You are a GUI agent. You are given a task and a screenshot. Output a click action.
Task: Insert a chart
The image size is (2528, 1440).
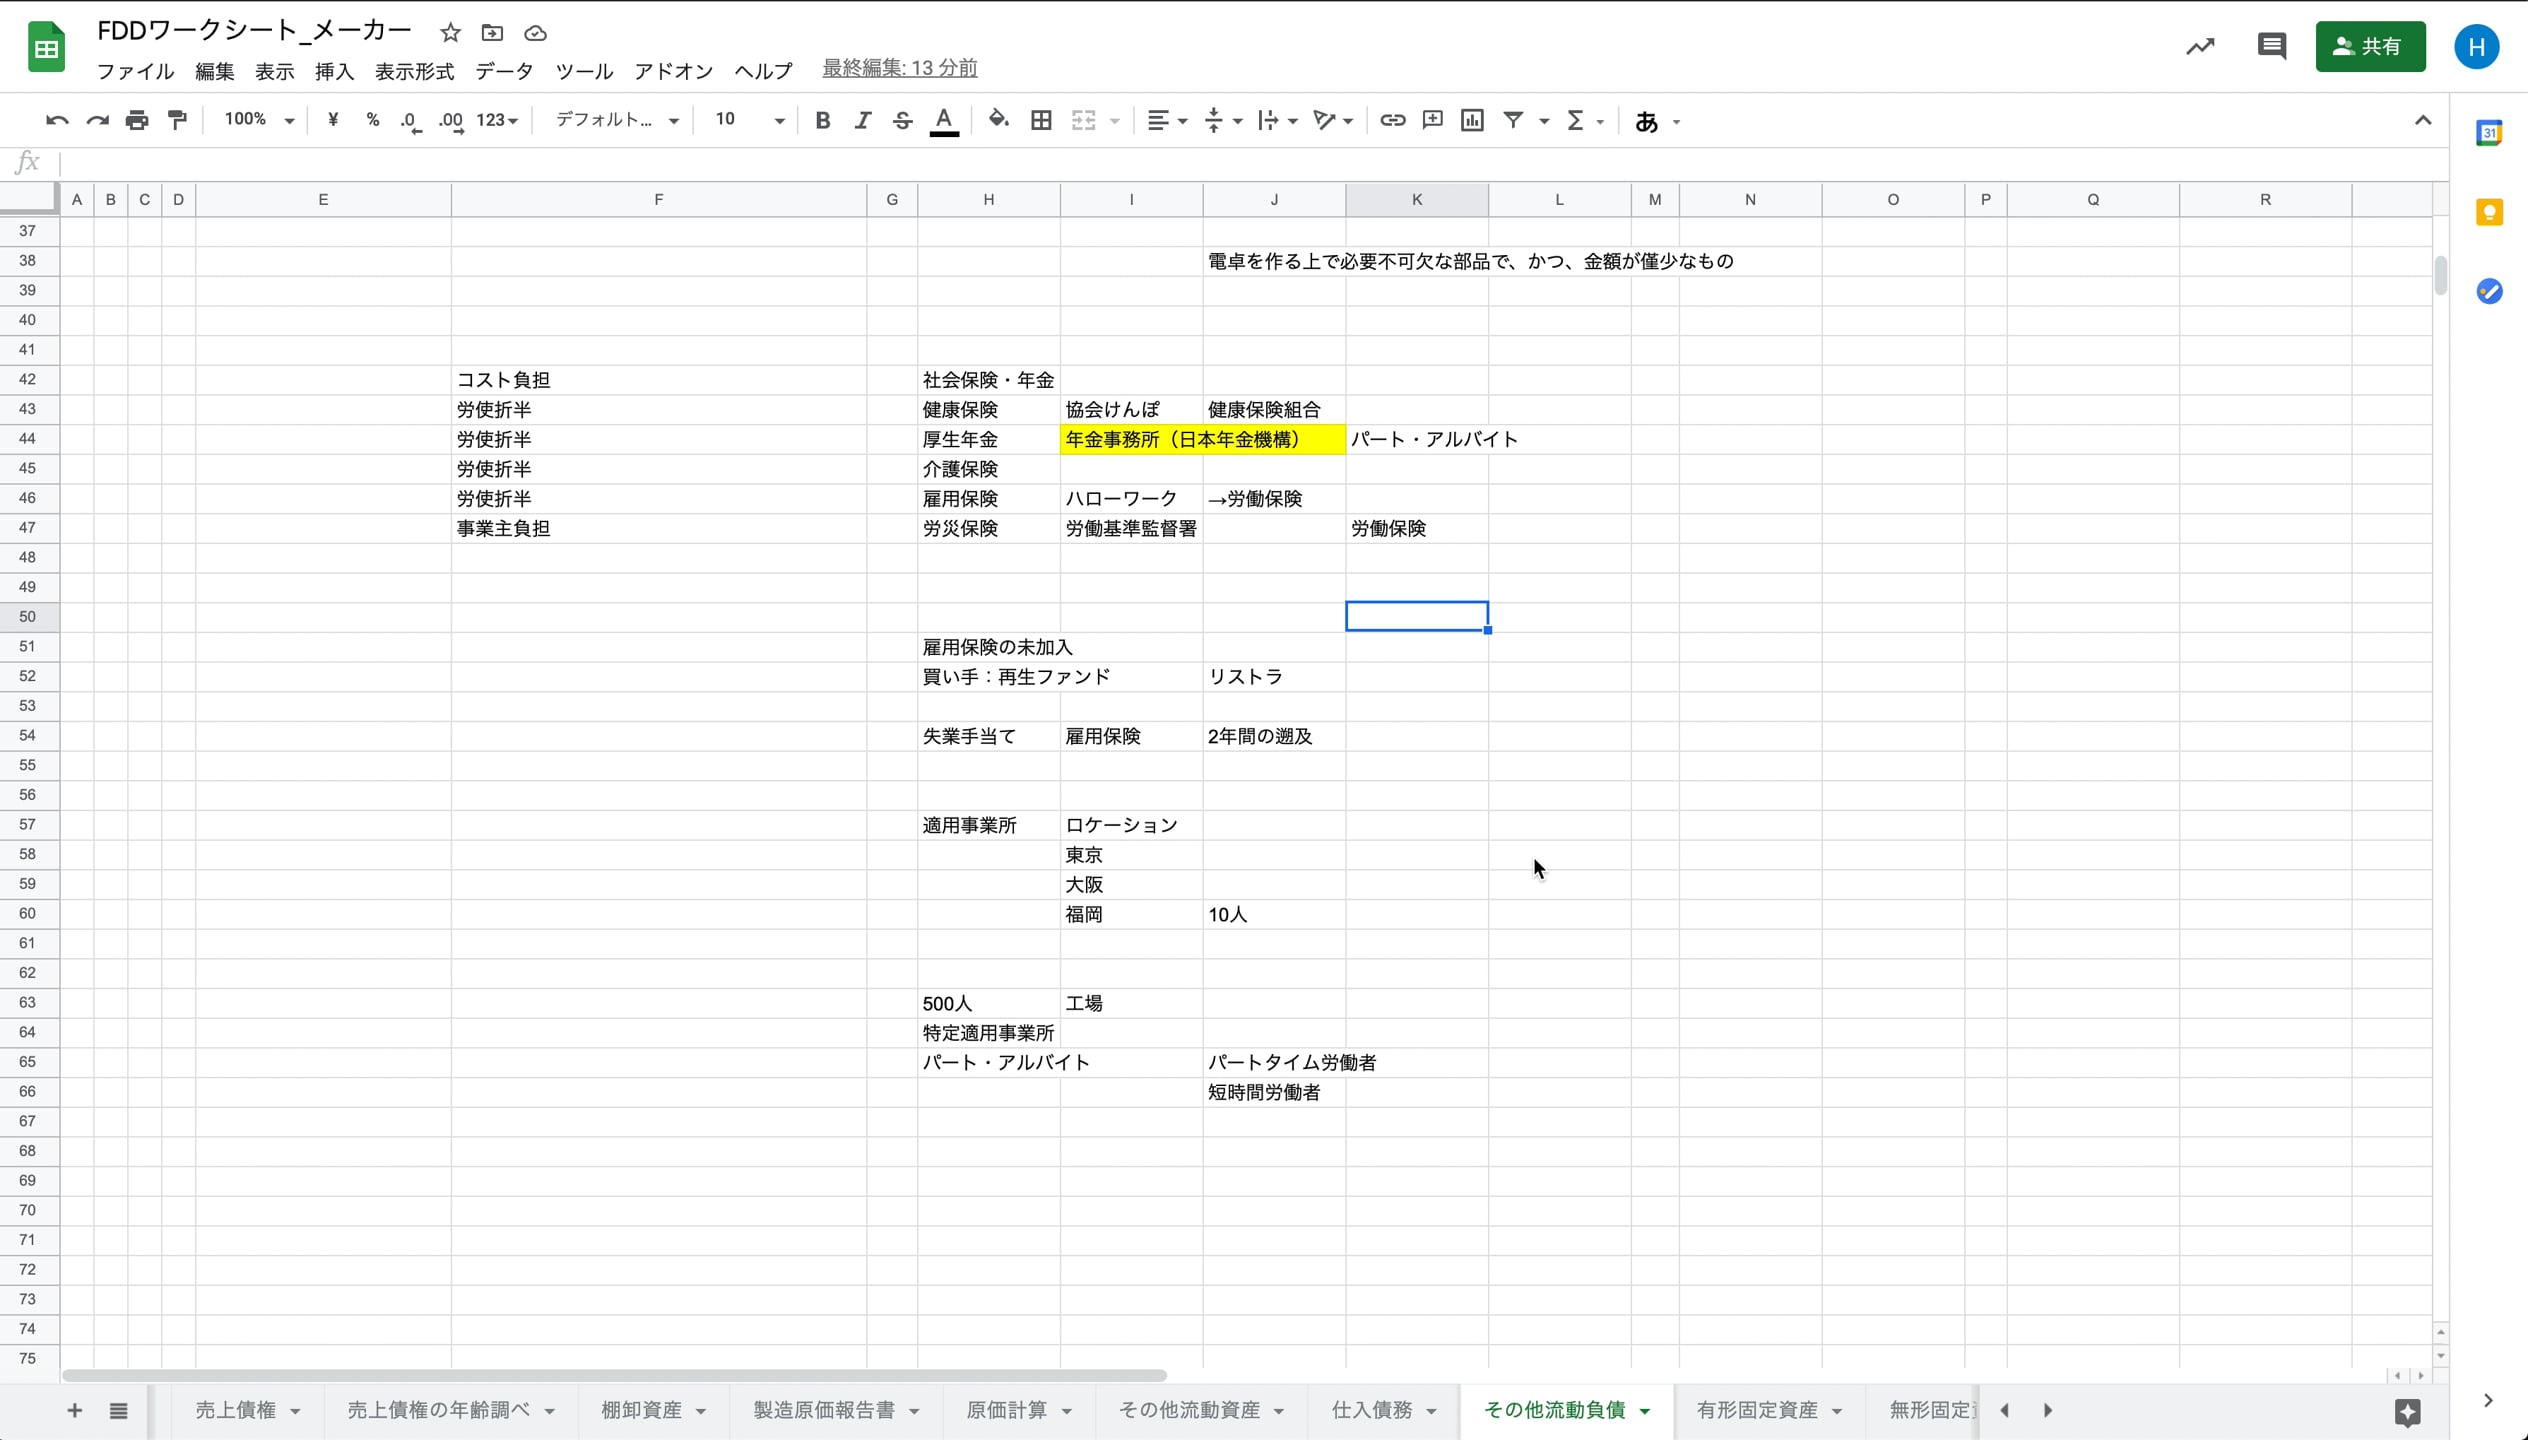click(1470, 119)
